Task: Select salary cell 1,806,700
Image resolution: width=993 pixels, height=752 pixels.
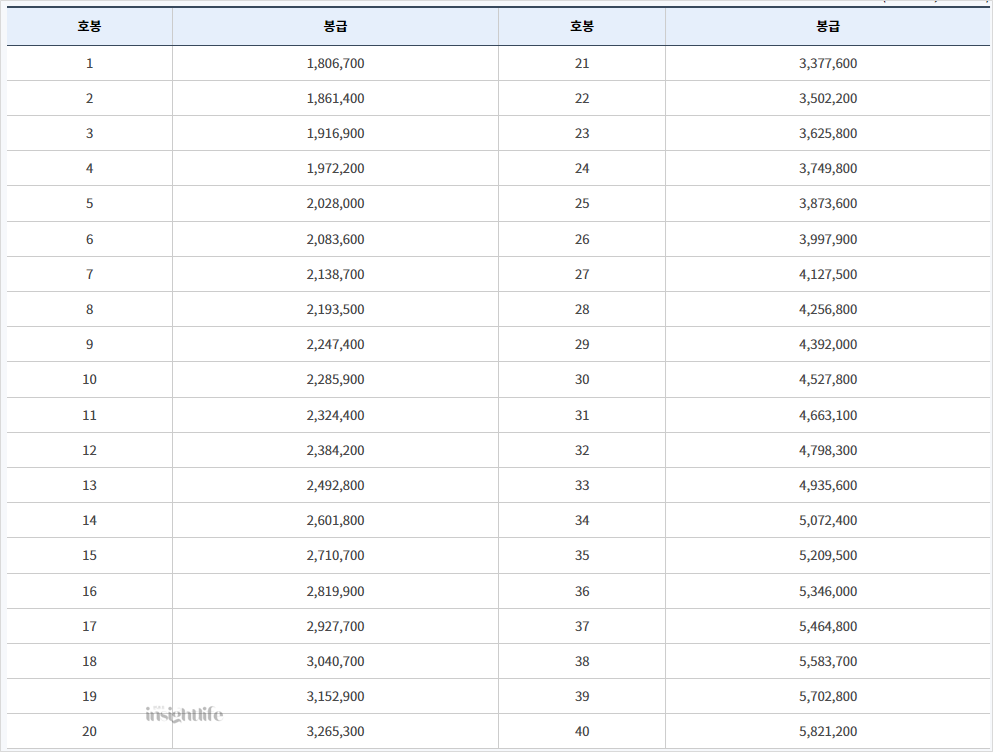Action: click(x=335, y=63)
